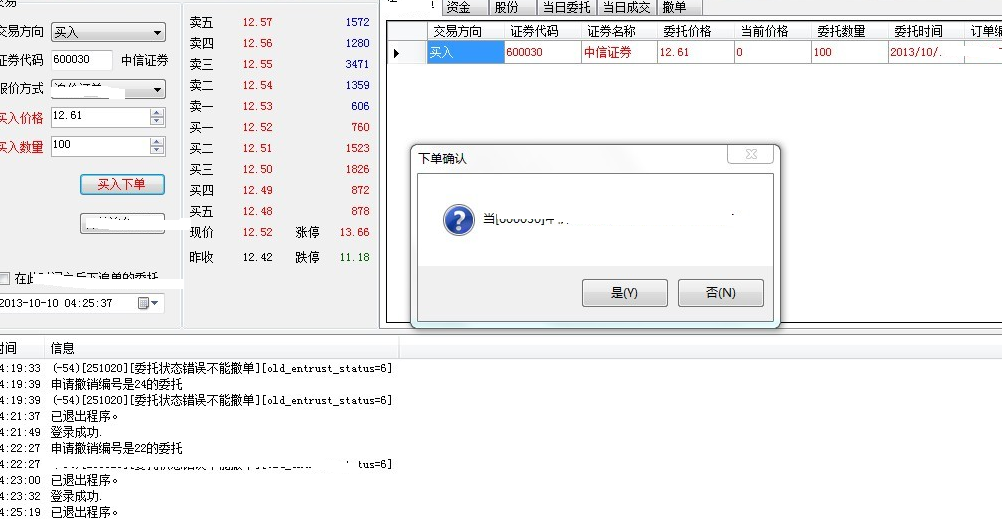This screenshot has width=1002, height=519.
Task: Click the 买一 price 12.52
Action: pos(258,128)
